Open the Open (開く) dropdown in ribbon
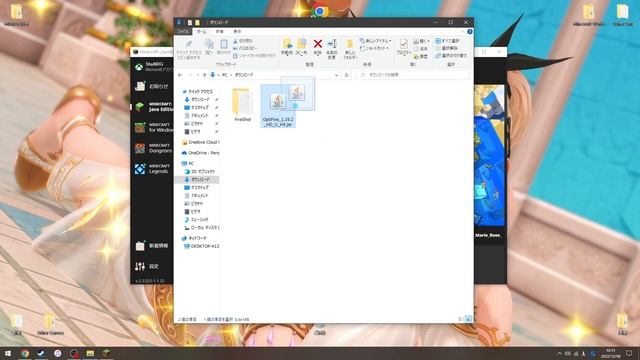 pyautogui.click(x=421, y=41)
